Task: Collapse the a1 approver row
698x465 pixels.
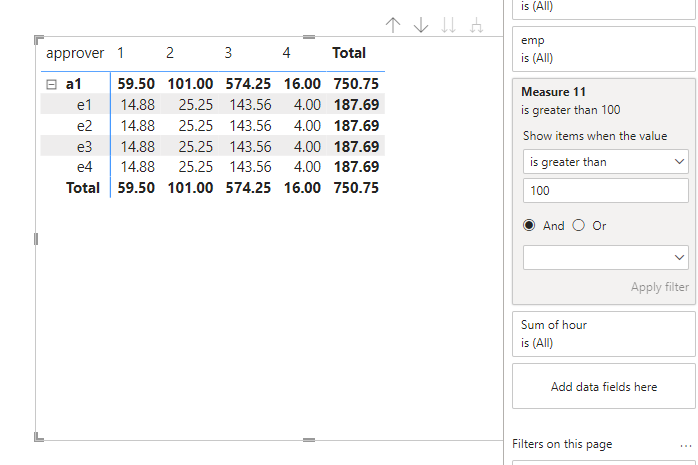Action: pyautogui.click(x=52, y=84)
